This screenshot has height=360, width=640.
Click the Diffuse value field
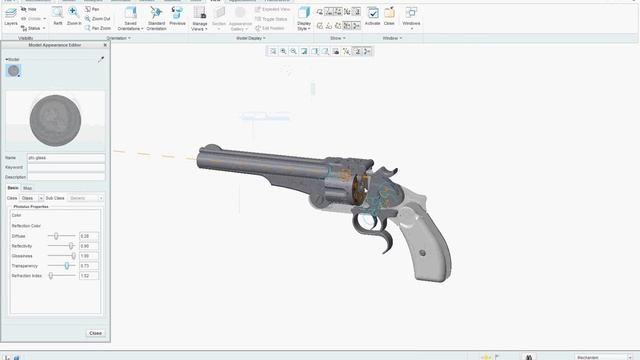click(89, 236)
